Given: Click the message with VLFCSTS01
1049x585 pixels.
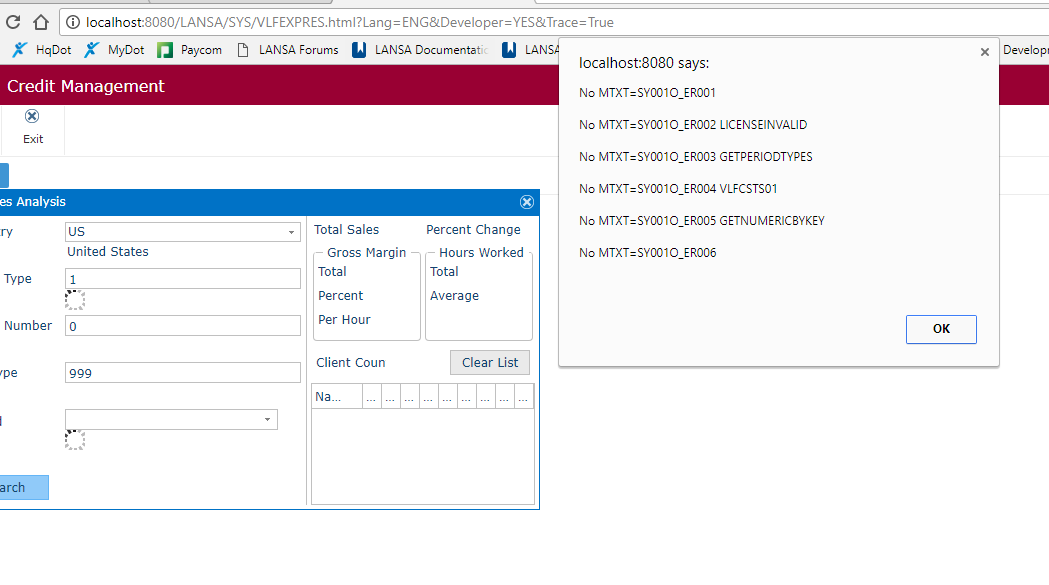Looking at the screenshot, I should pos(678,189).
